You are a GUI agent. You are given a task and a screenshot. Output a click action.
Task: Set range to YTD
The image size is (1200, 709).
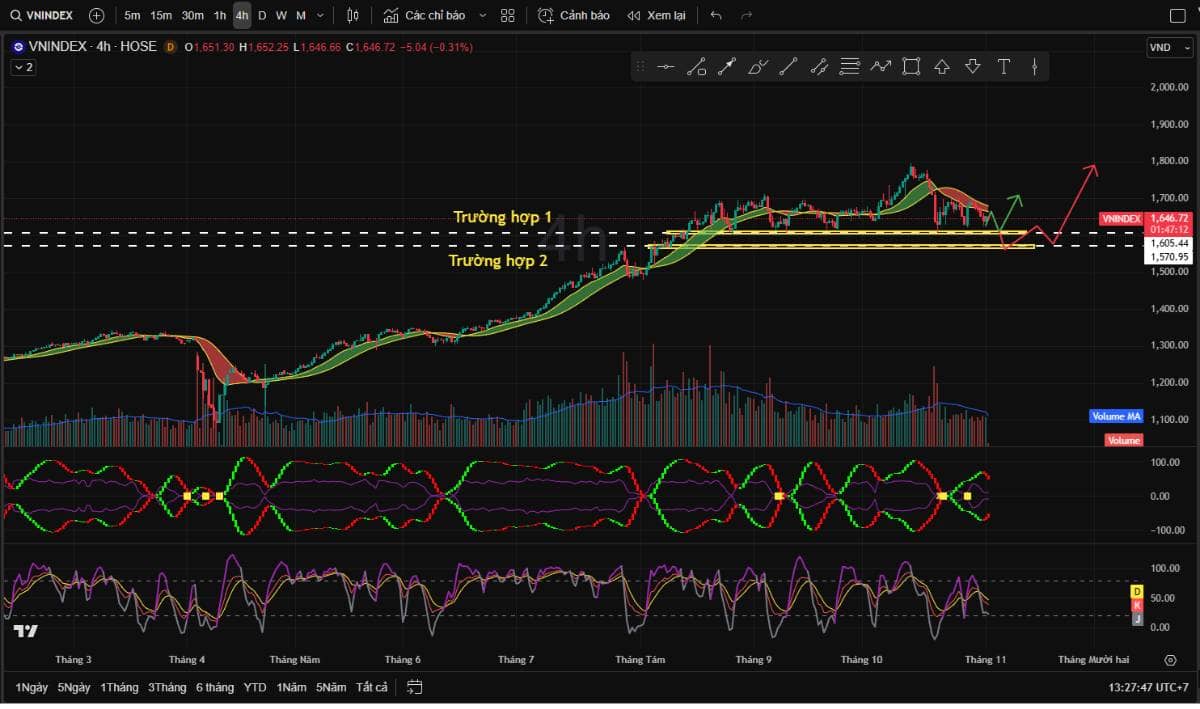pos(255,687)
